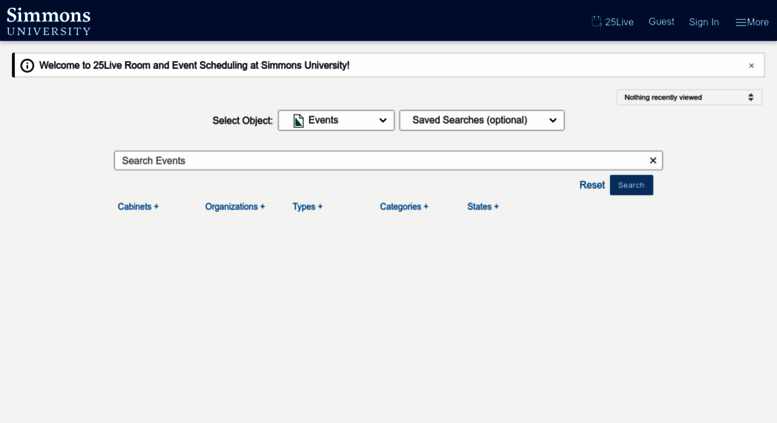
Task: Open the 25Live calendar icon link
Action: point(612,22)
